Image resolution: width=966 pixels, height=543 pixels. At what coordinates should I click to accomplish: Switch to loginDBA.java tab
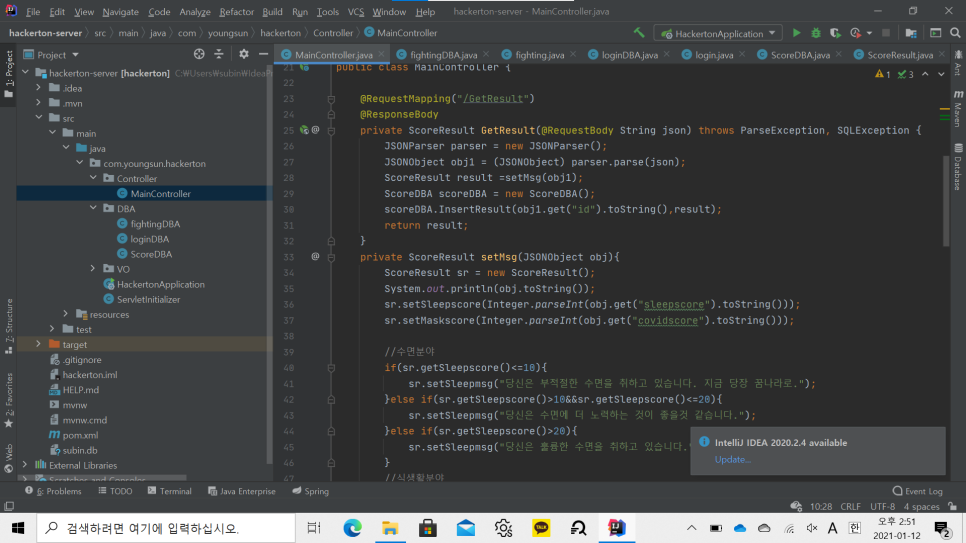coord(629,55)
